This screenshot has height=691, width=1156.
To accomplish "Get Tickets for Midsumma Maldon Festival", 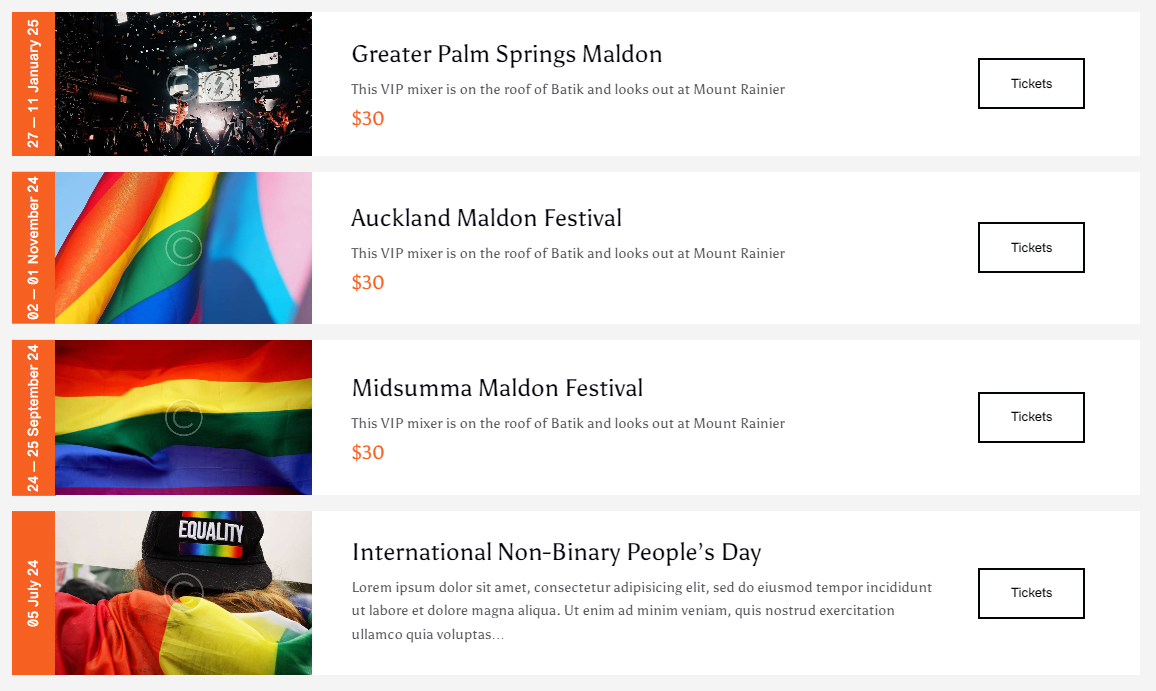I will coord(1031,417).
